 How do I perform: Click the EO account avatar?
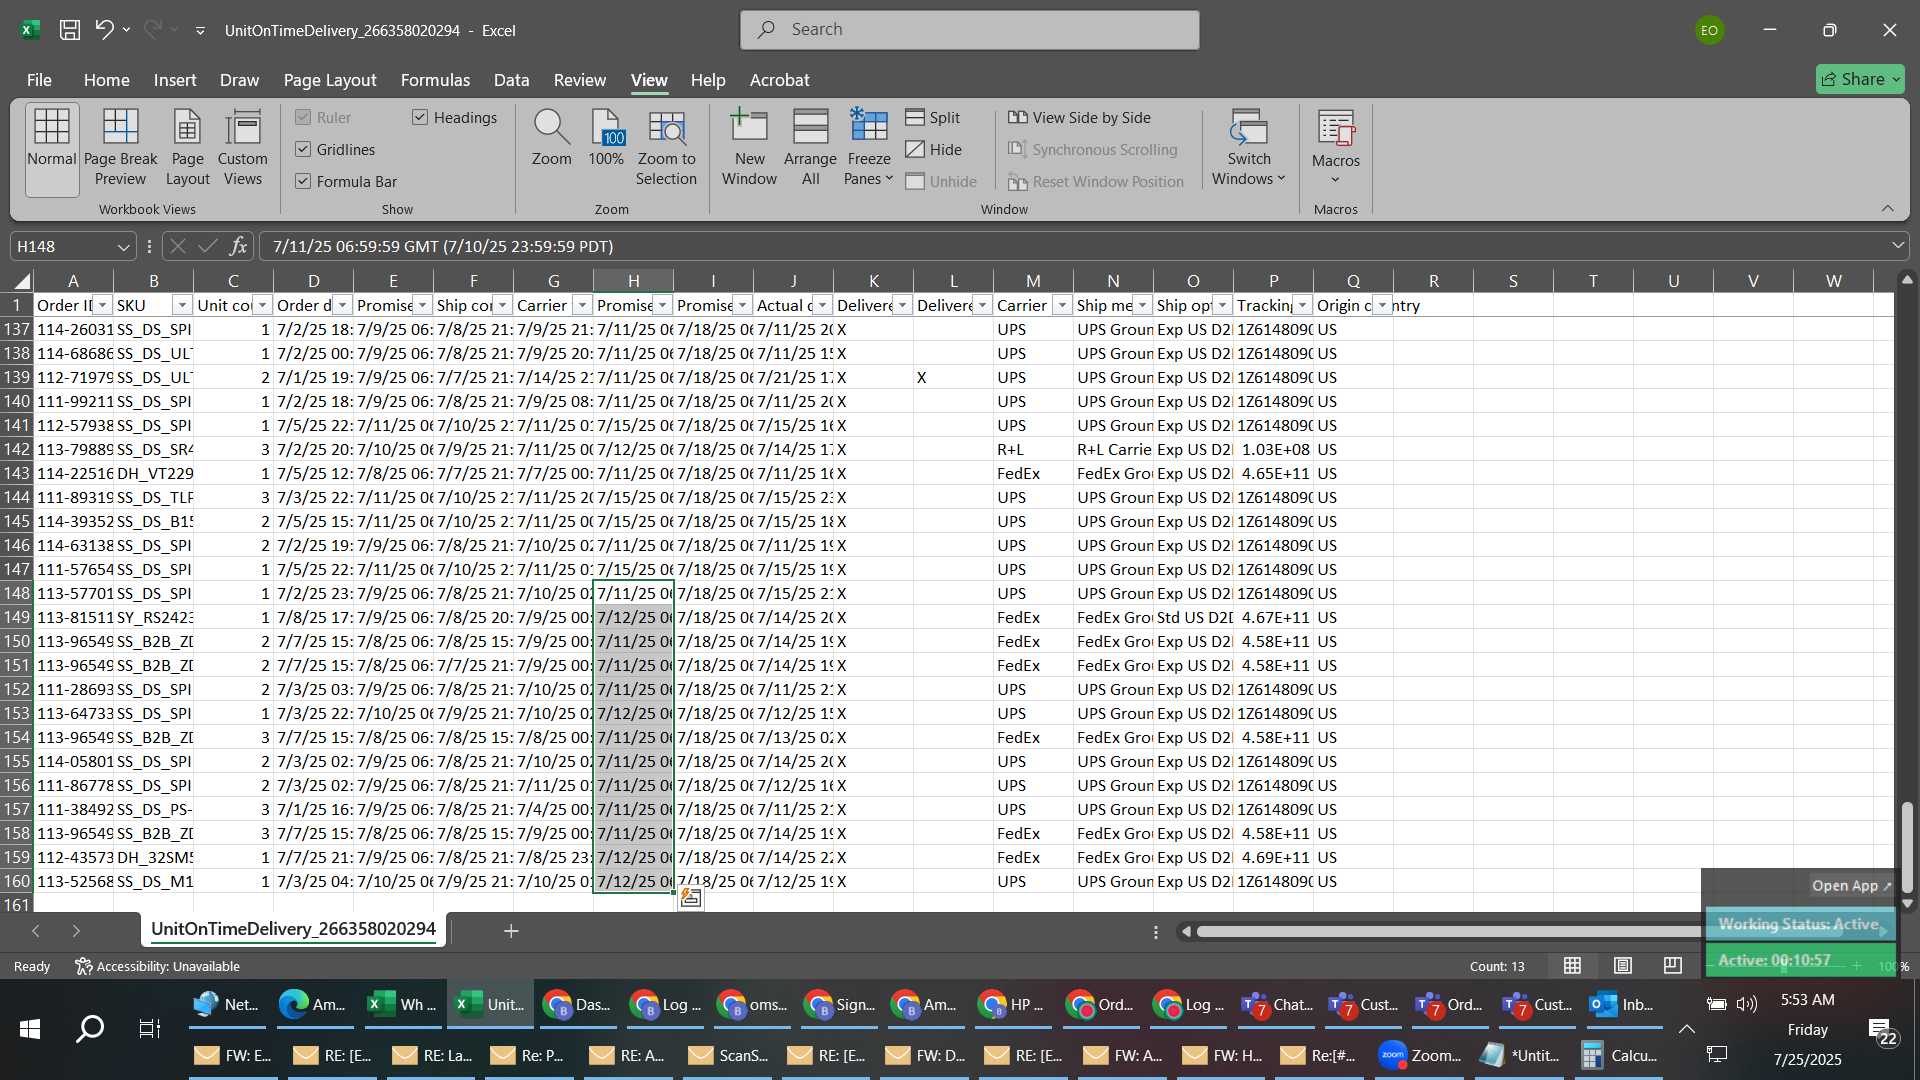click(1709, 30)
